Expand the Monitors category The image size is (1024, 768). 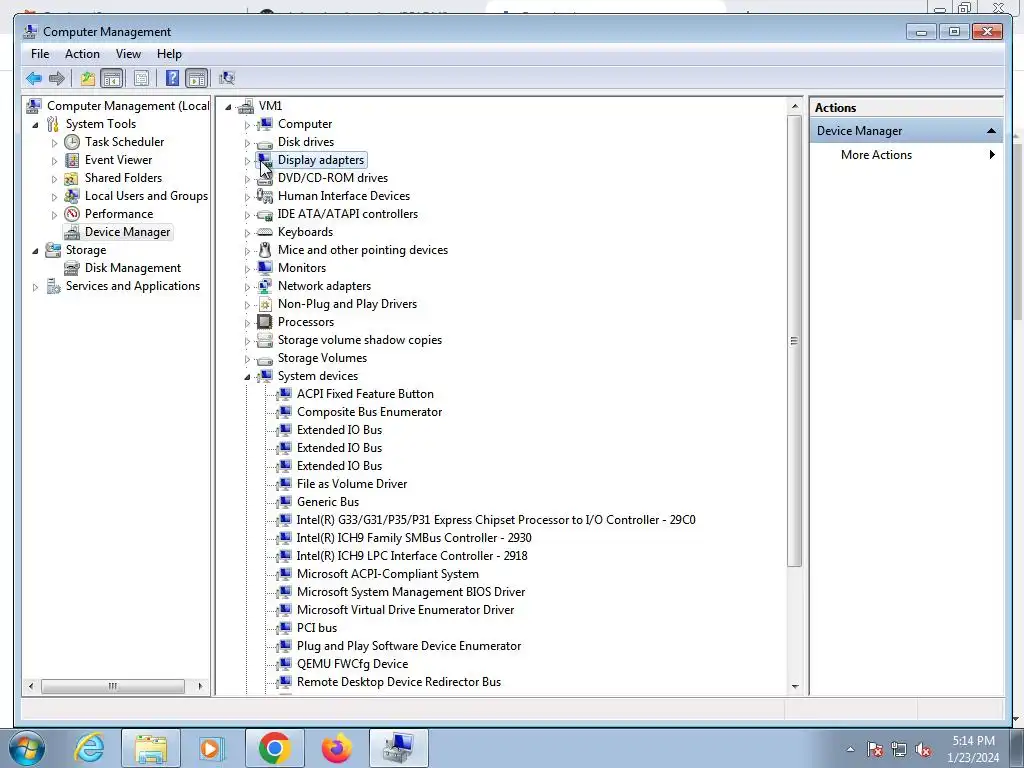tap(248, 268)
